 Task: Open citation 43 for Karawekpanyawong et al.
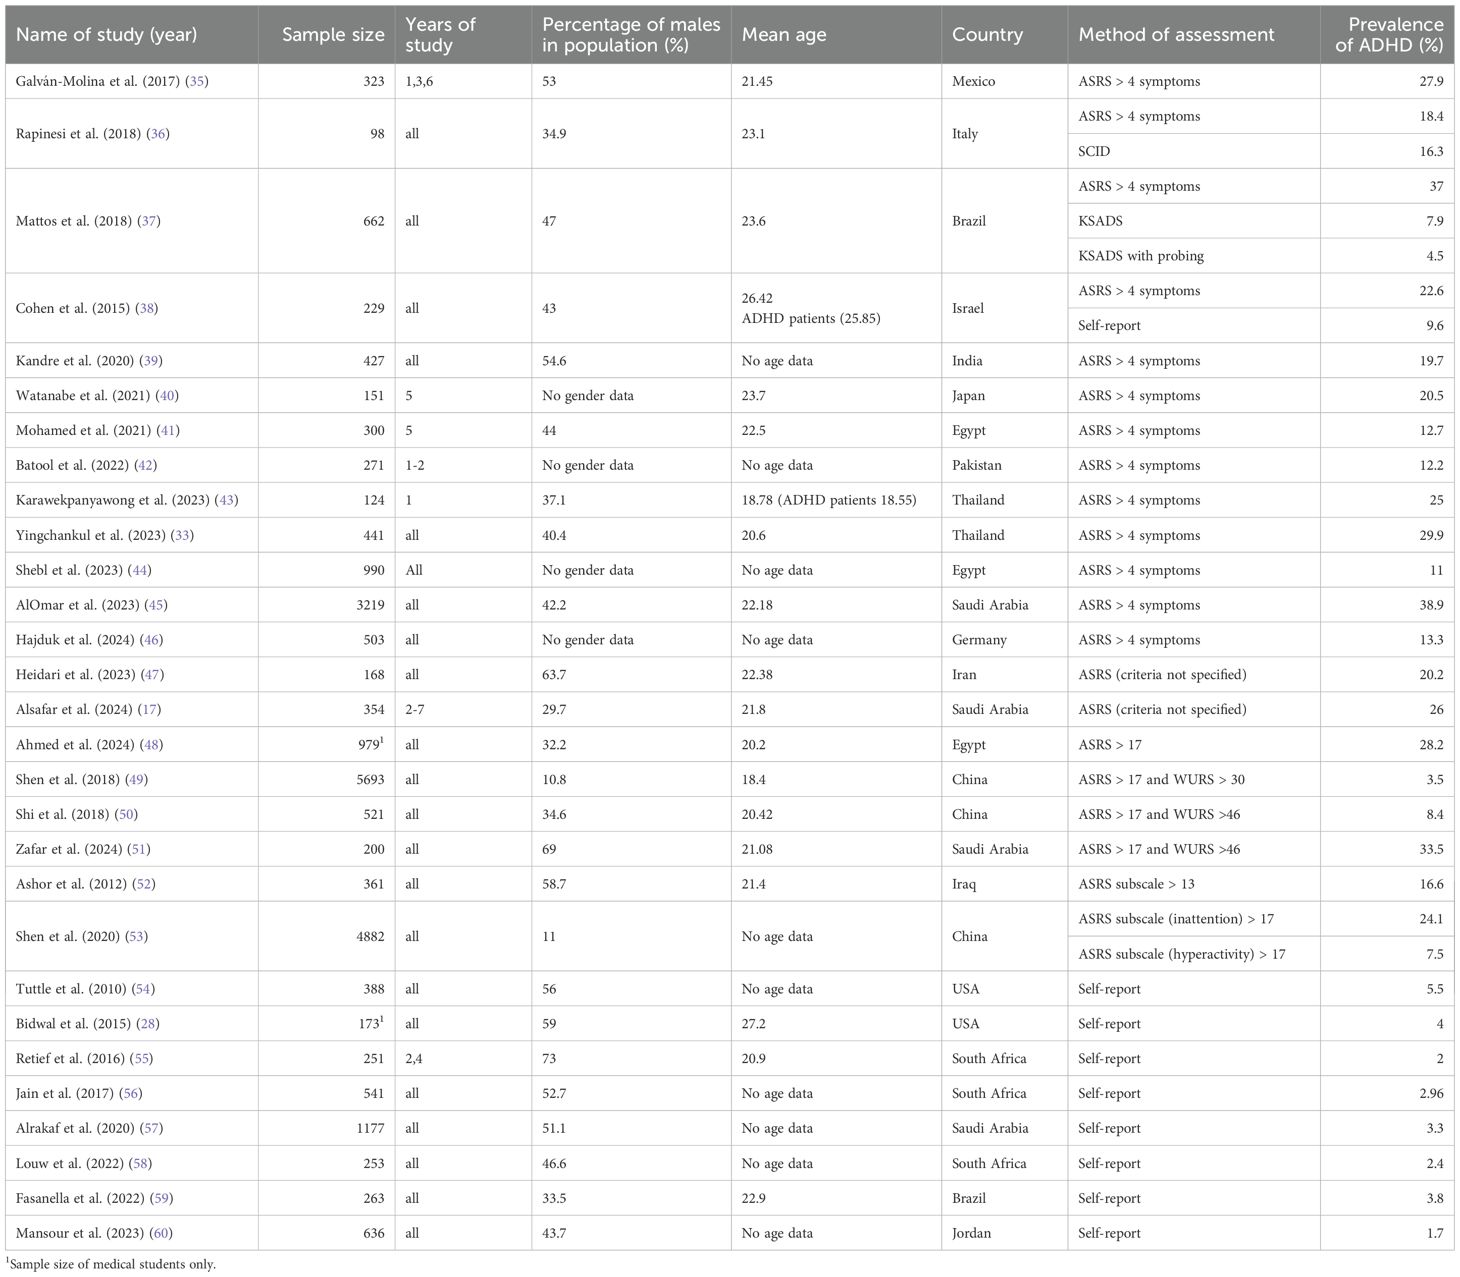(x=227, y=500)
